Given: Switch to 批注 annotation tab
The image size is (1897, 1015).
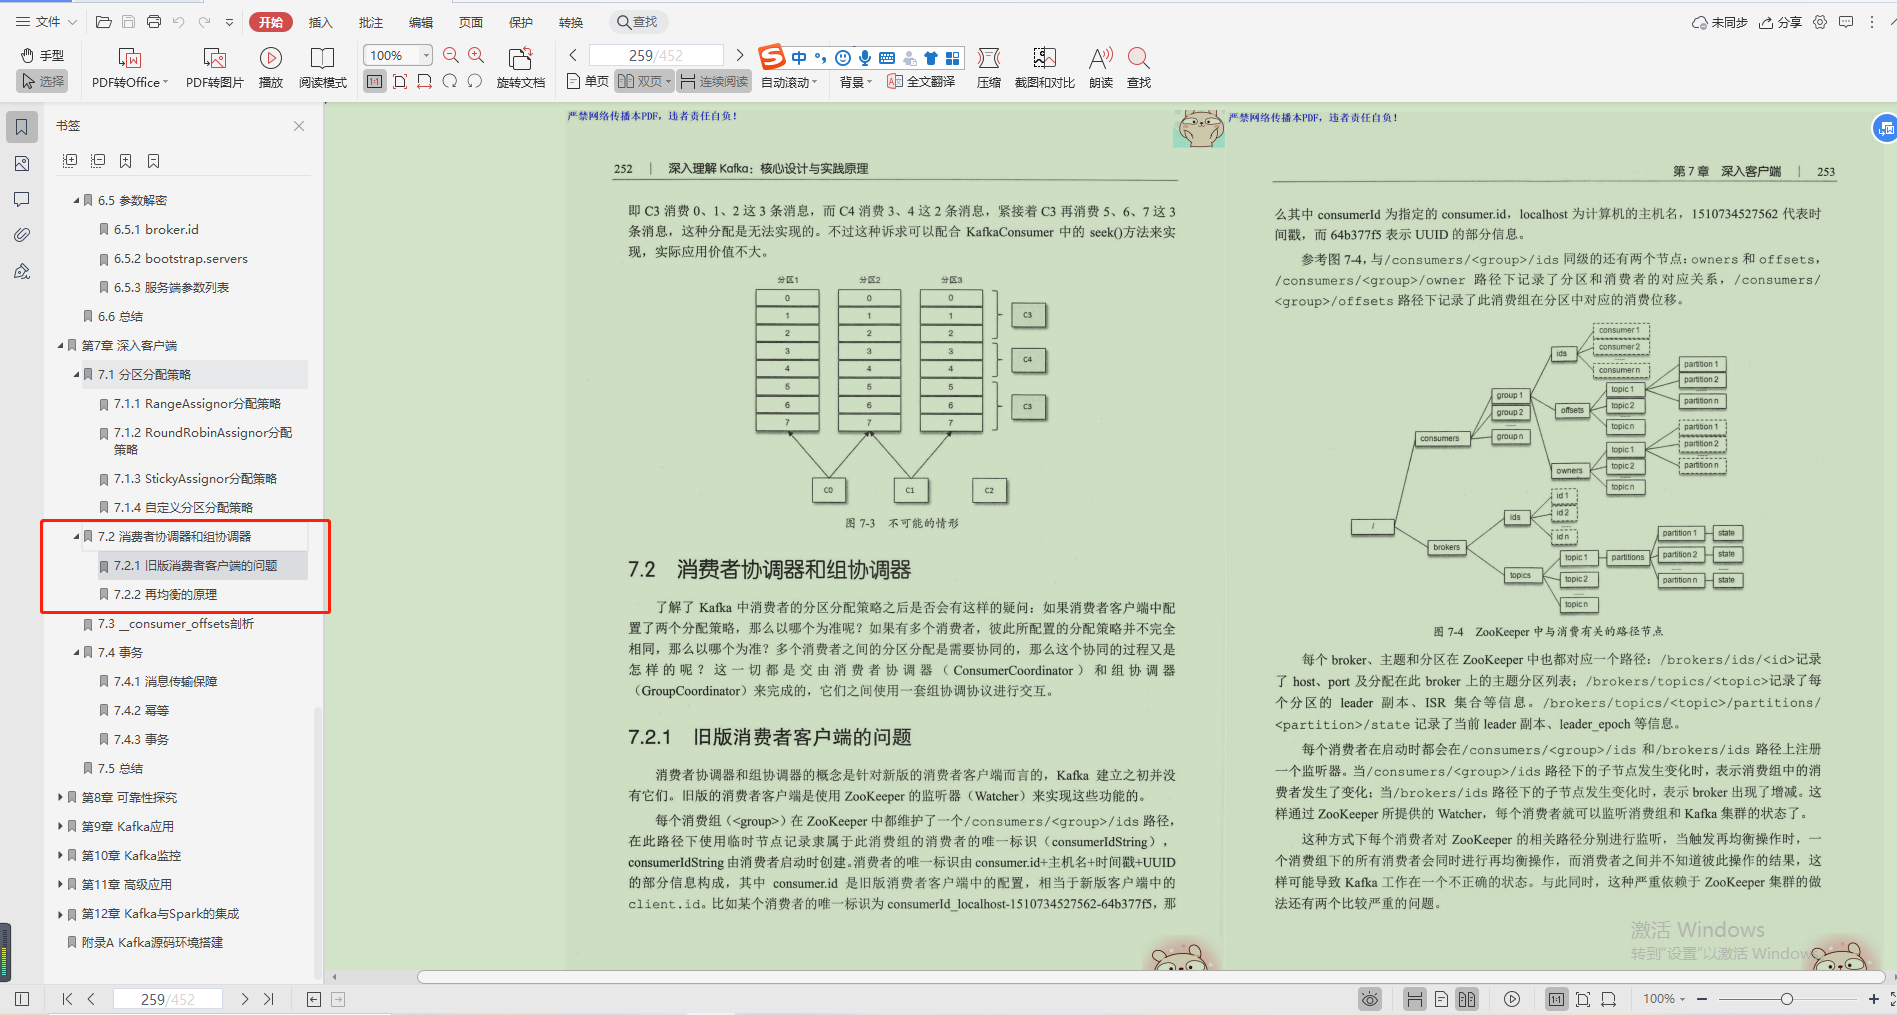Looking at the screenshot, I should (370, 22).
